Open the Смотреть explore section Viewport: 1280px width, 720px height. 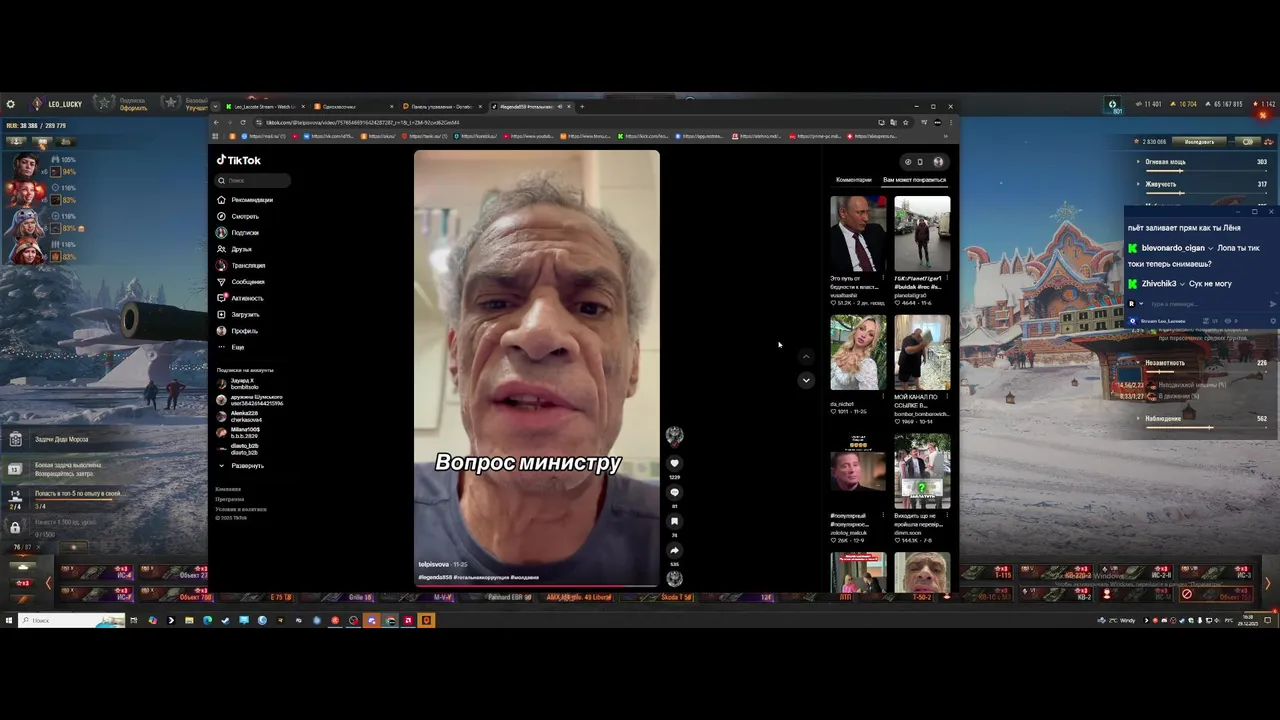239,216
